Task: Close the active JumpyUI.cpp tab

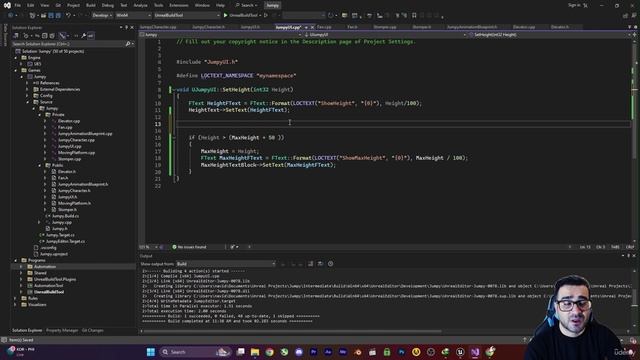Action: tap(312, 27)
